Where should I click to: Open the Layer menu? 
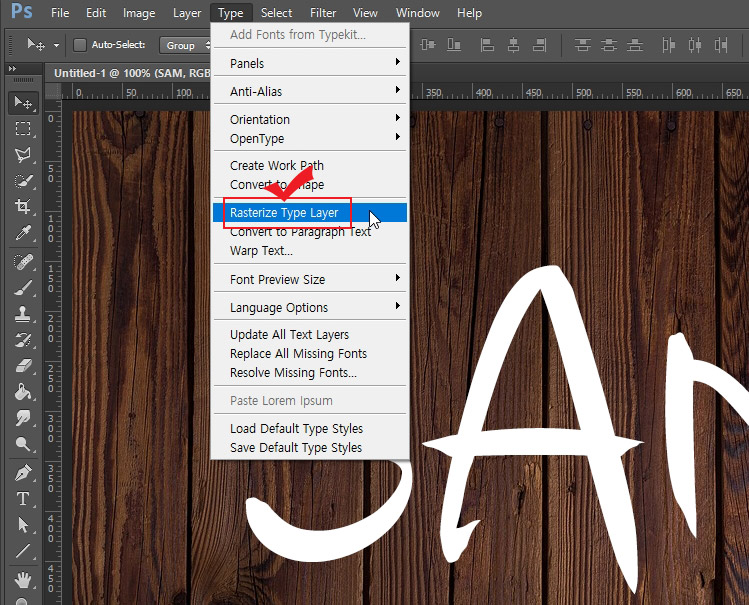click(187, 13)
